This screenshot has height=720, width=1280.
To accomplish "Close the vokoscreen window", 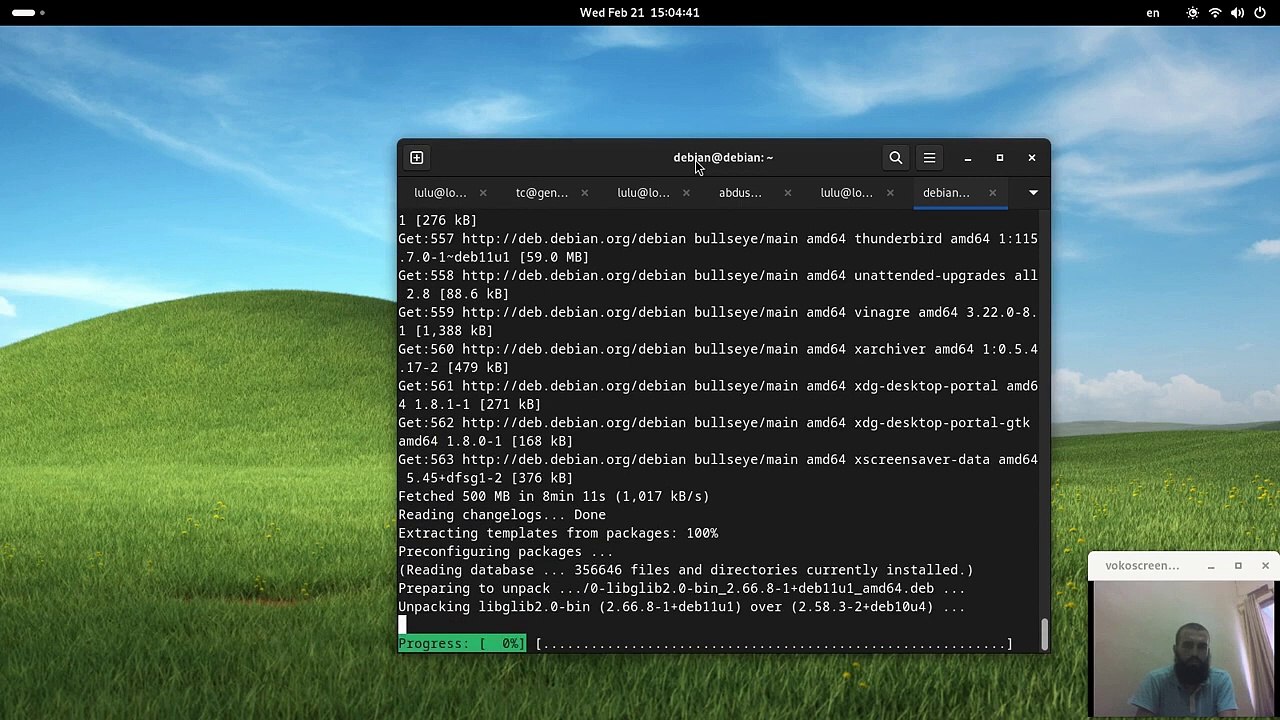I will coord(1265,566).
